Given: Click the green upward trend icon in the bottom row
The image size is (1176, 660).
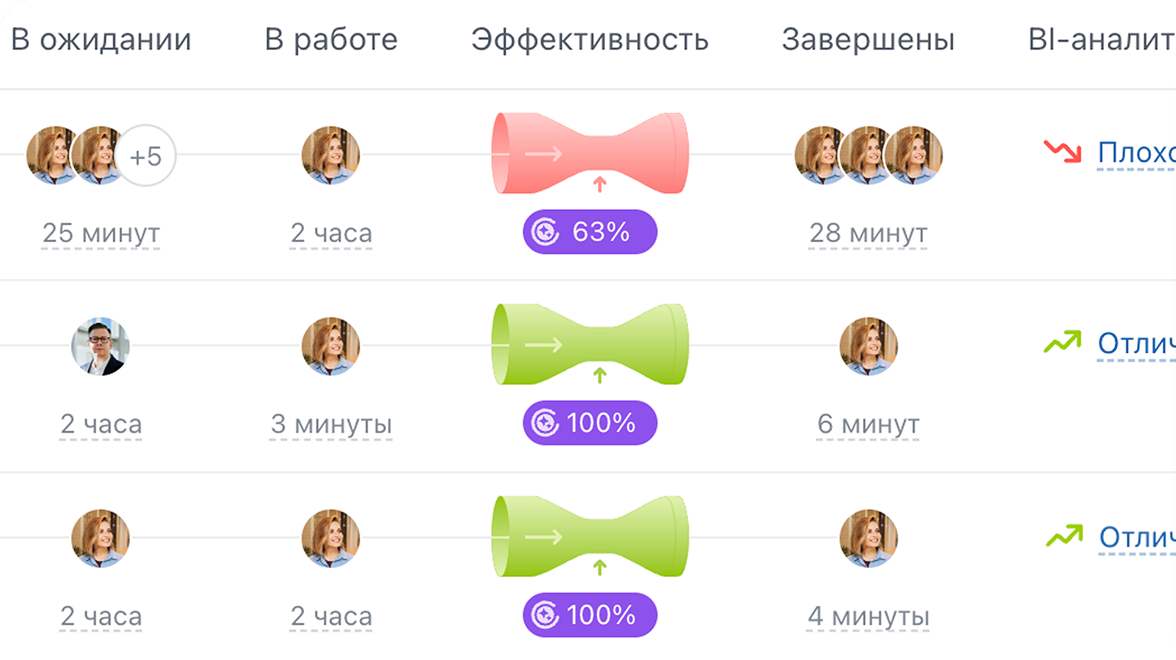Looking at the screenshot, I should (1063, 536).
